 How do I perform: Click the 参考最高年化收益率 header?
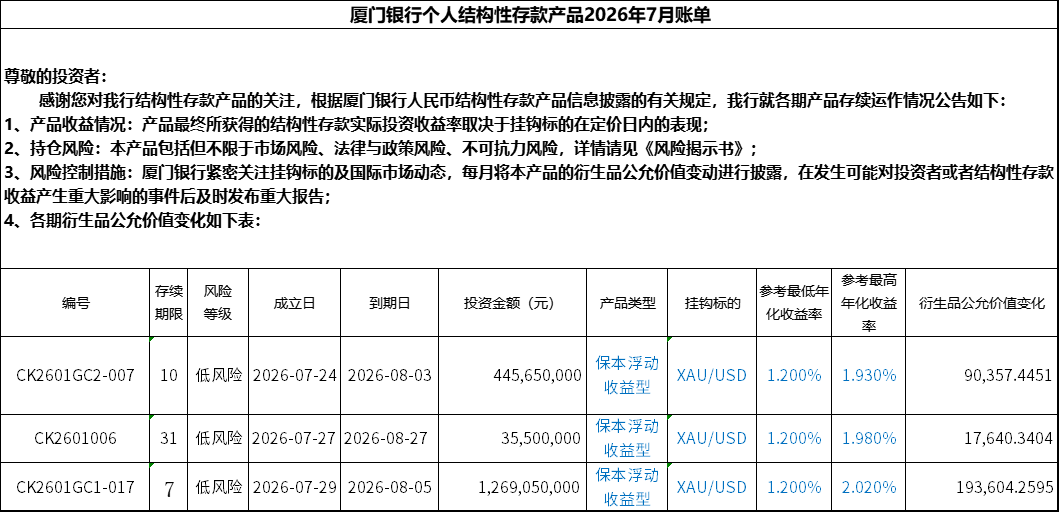click(x=869, y=302)
